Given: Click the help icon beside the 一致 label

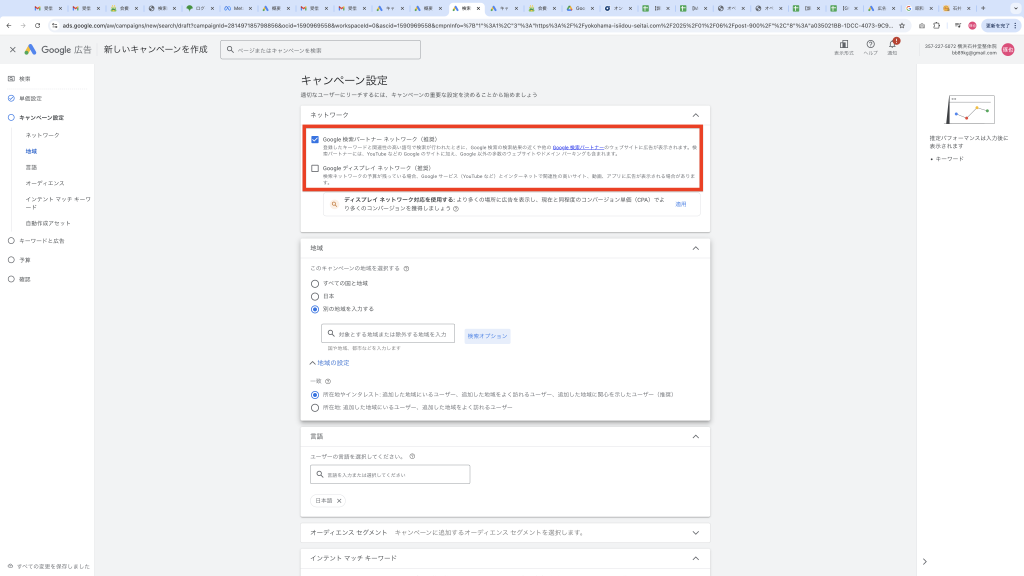Looking at the screenshot, I should 327,381.
